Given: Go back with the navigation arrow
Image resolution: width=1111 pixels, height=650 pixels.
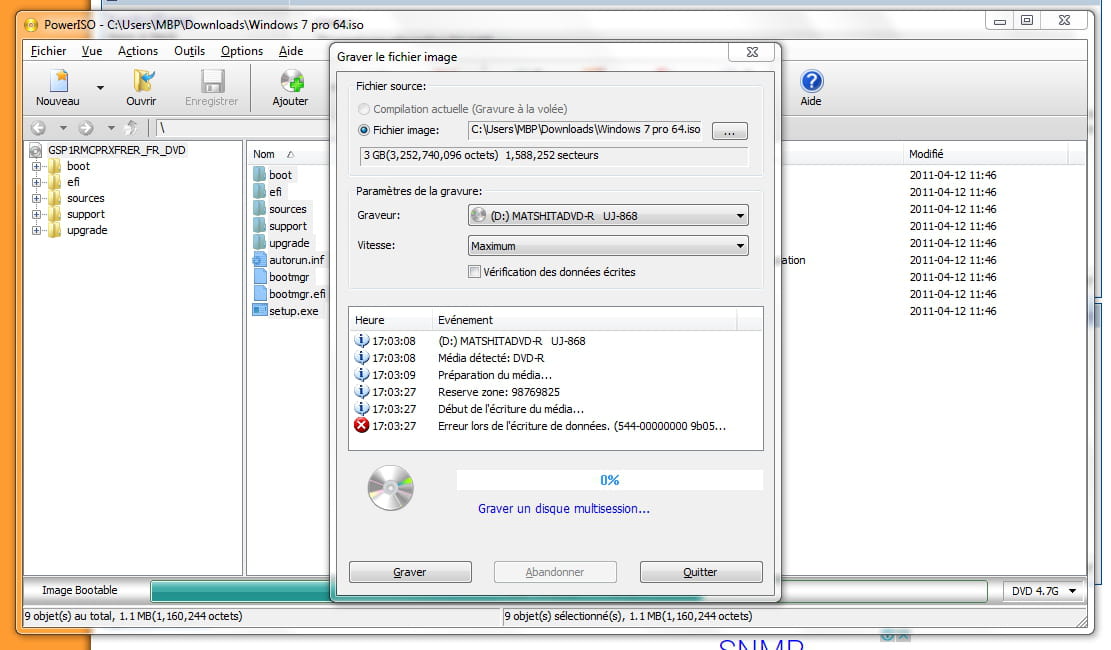Looking at the screenshot, I should click(x=38, y=128).
